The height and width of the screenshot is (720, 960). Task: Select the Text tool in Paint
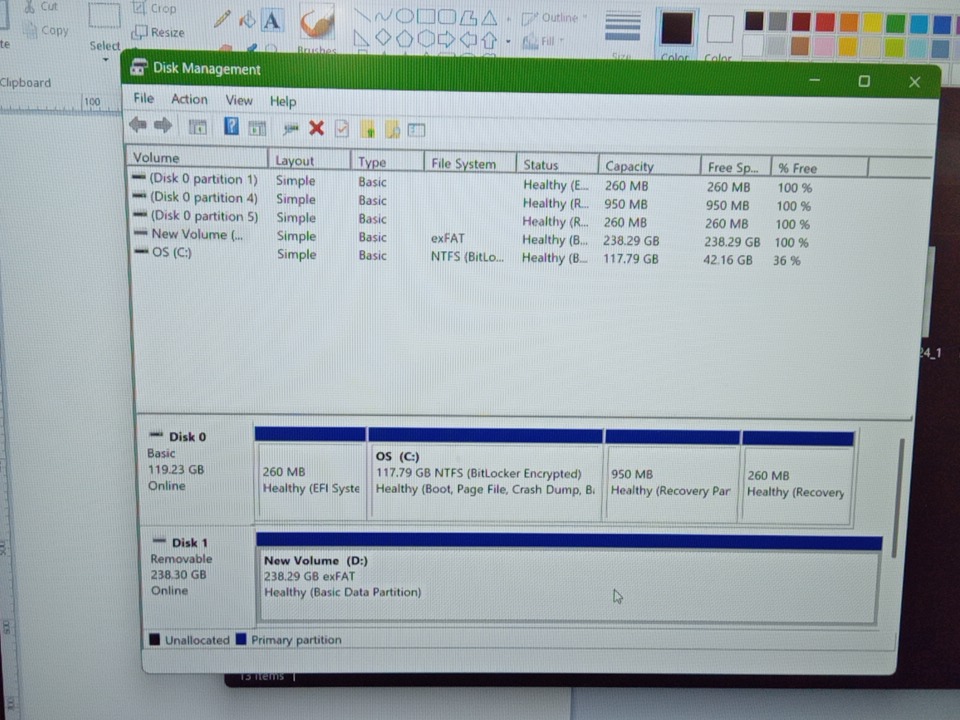click(272, 20)
